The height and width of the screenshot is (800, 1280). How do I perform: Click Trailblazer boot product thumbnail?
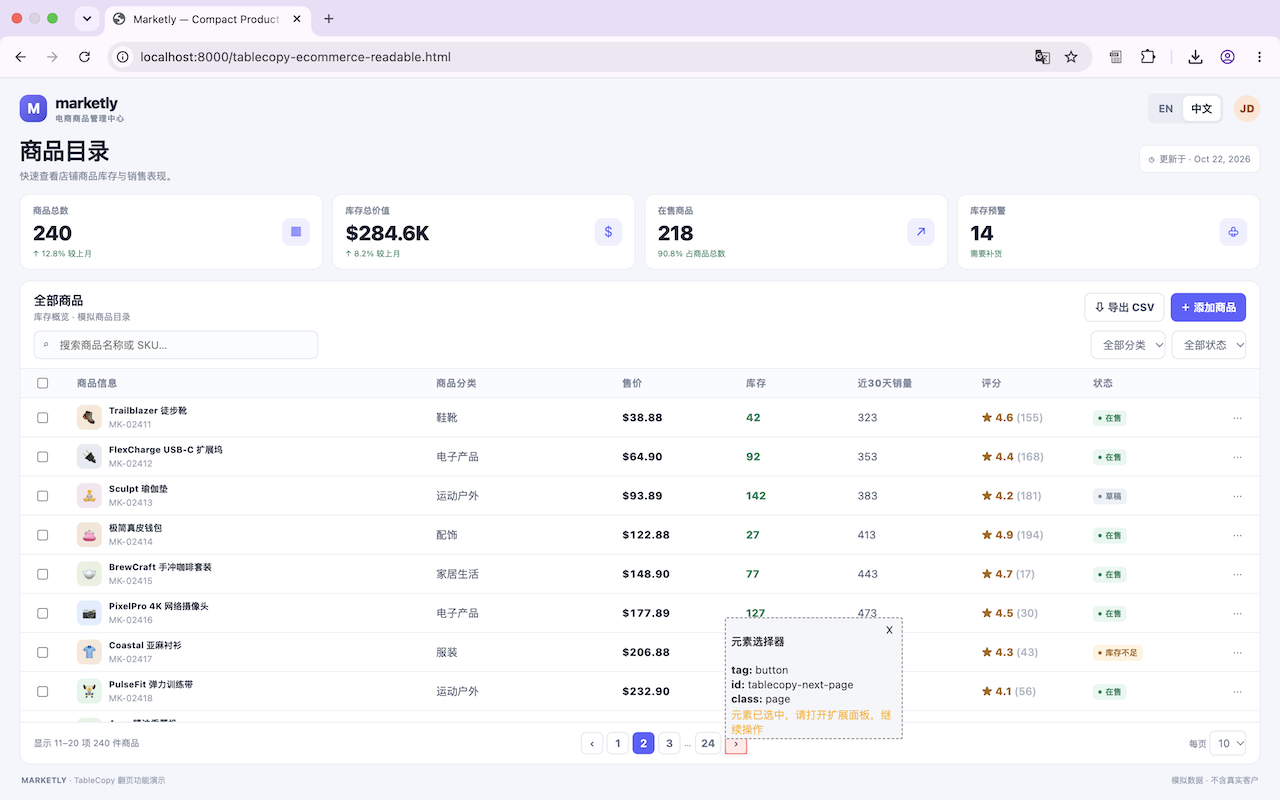pos(89,418)
